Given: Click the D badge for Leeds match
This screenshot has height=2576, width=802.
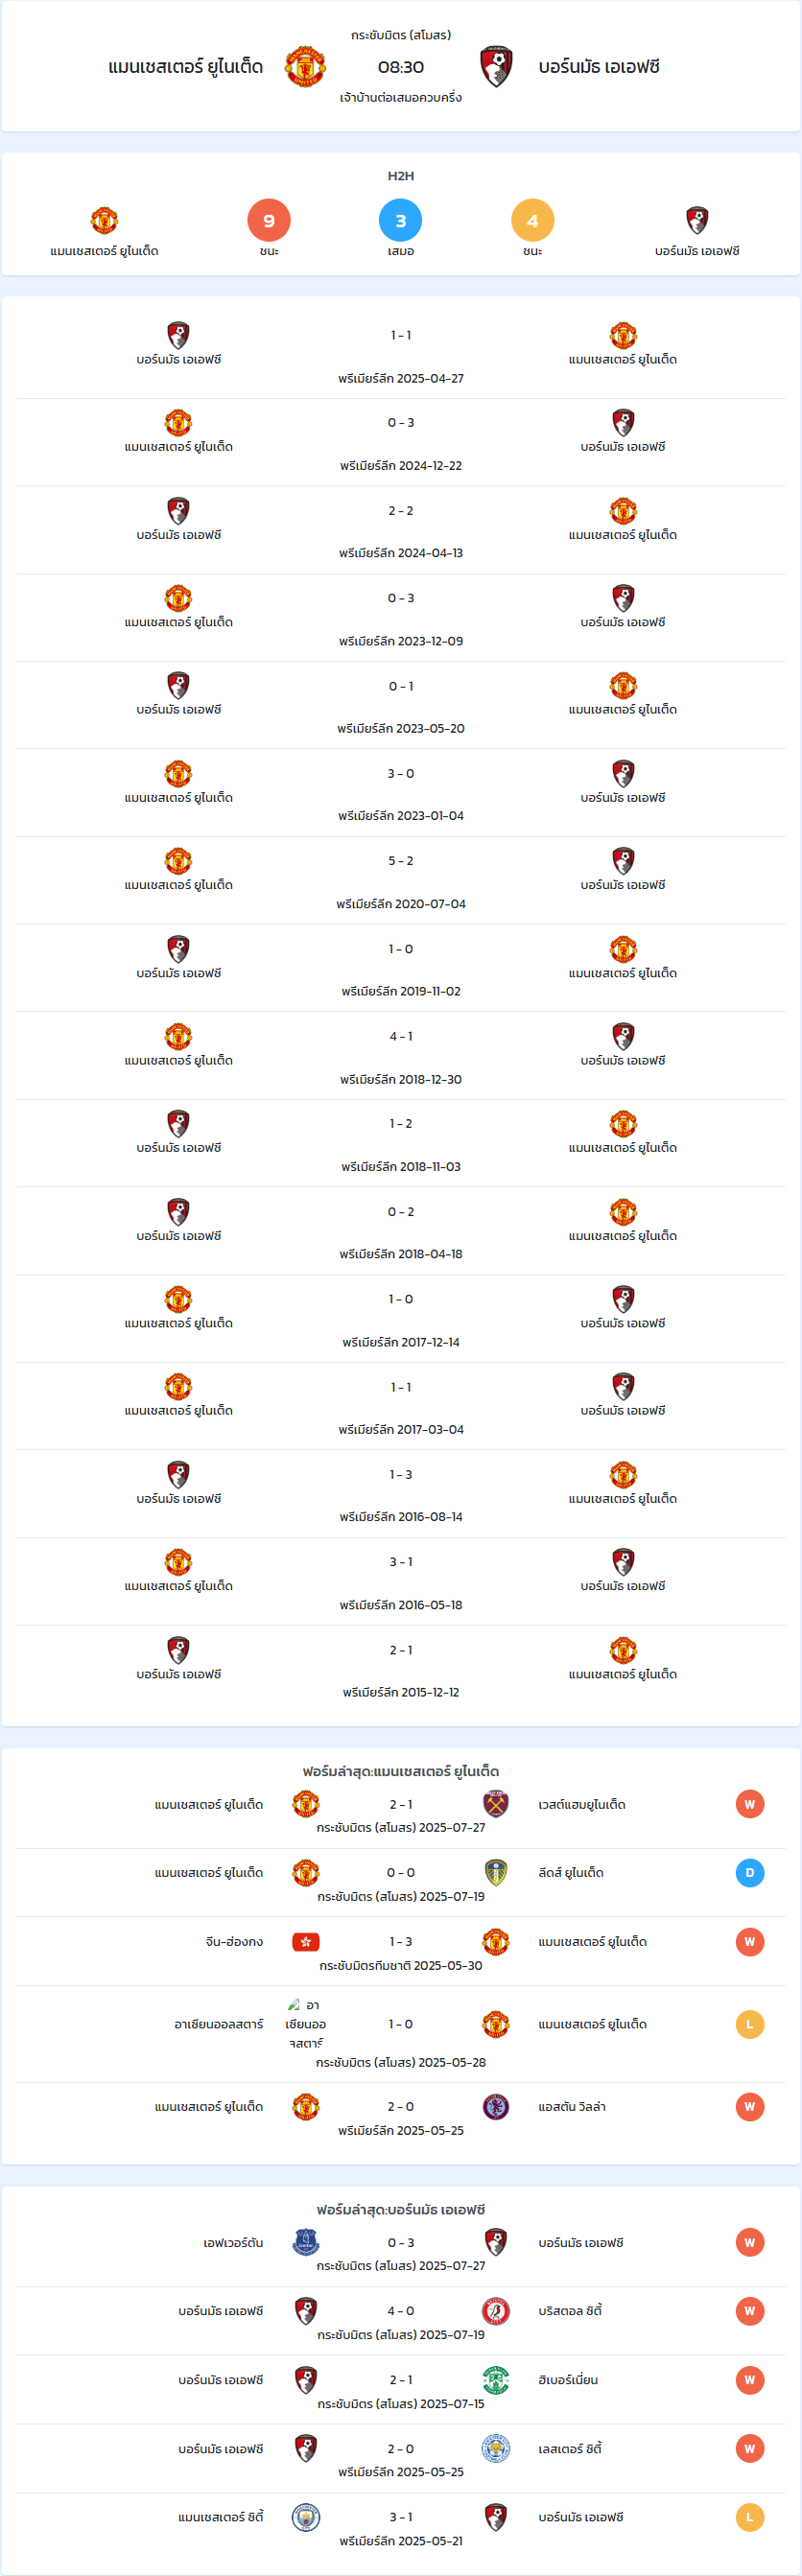Looking at the screenshot, I should click(x=750, y=1872).
